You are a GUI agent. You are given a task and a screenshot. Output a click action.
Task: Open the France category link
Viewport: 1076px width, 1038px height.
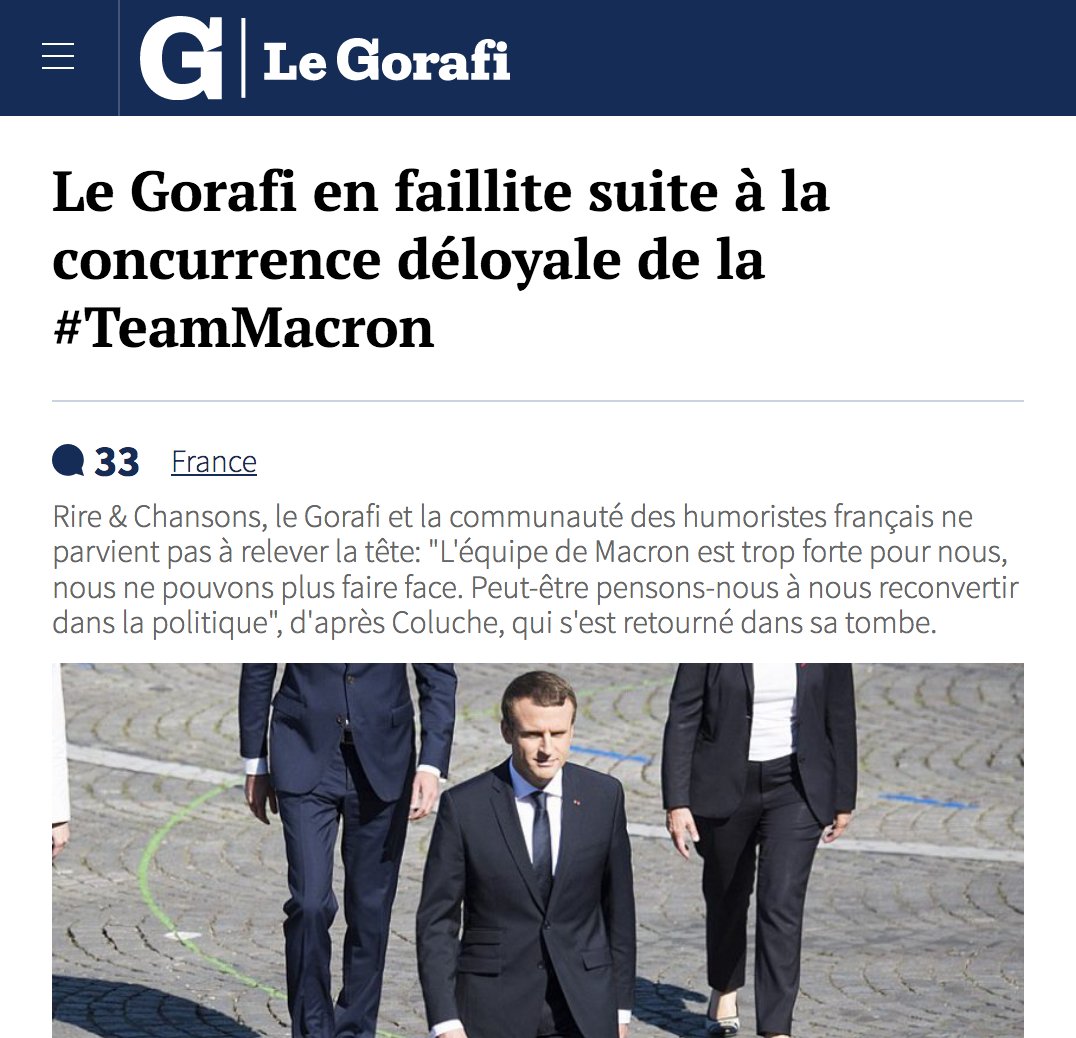(214, 462)
